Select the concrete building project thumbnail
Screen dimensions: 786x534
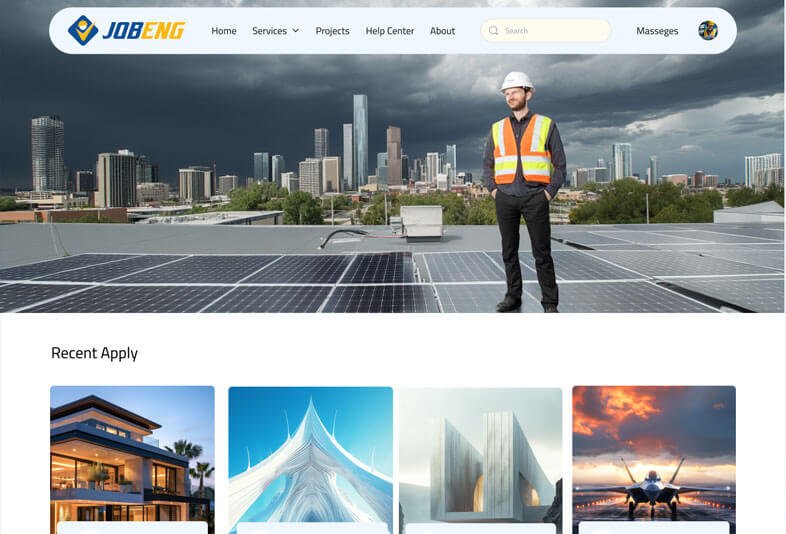tap(481, 455)
